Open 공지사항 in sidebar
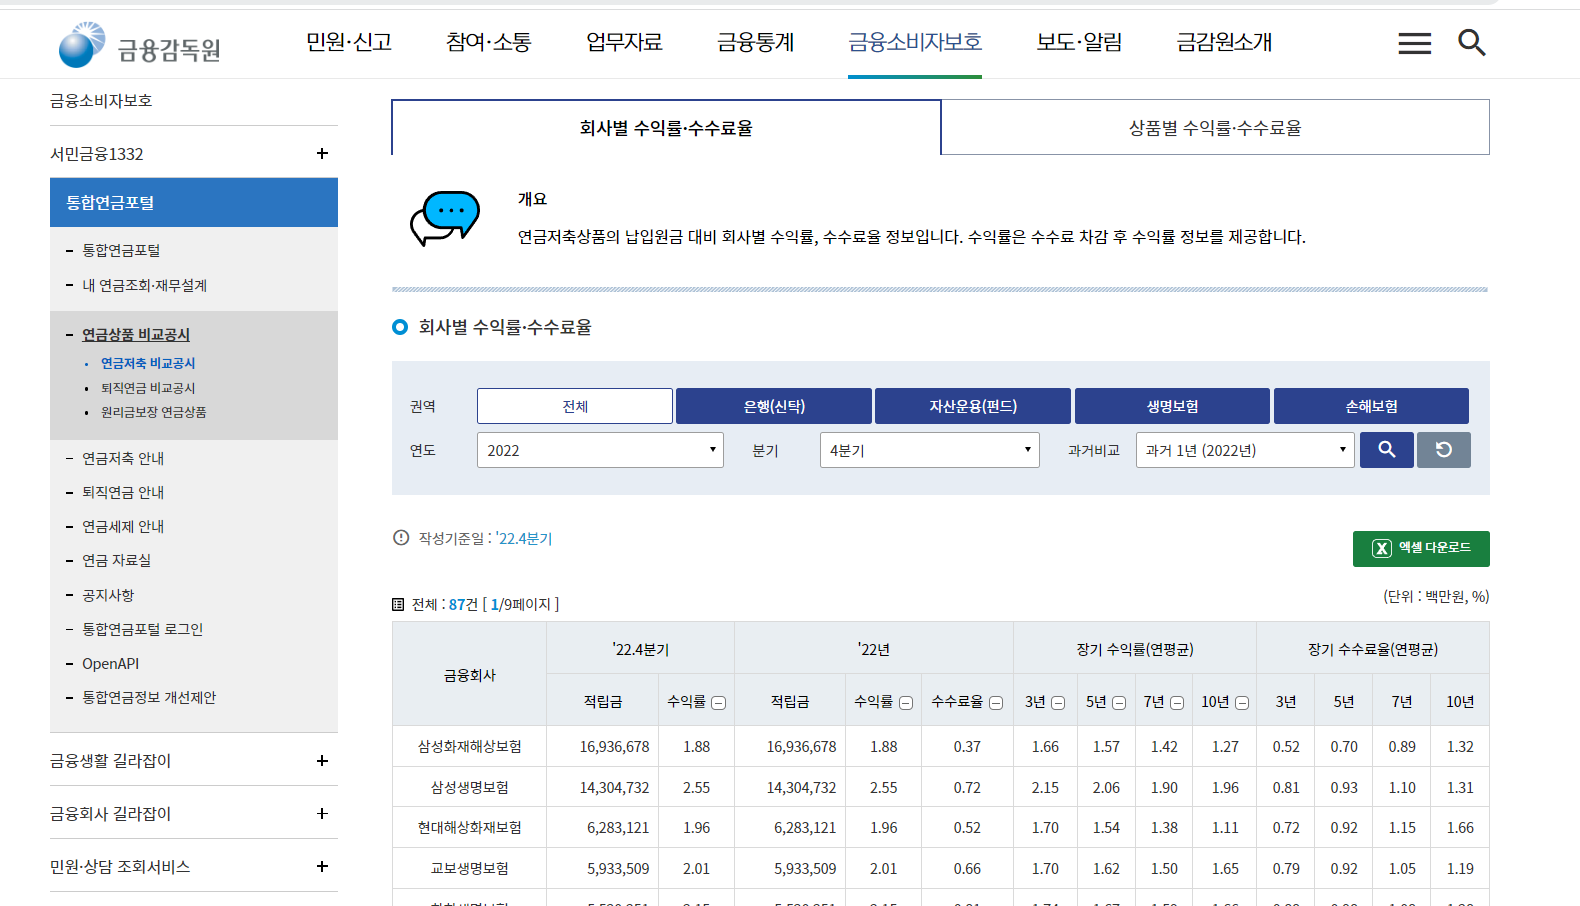 tap(108, 595)
